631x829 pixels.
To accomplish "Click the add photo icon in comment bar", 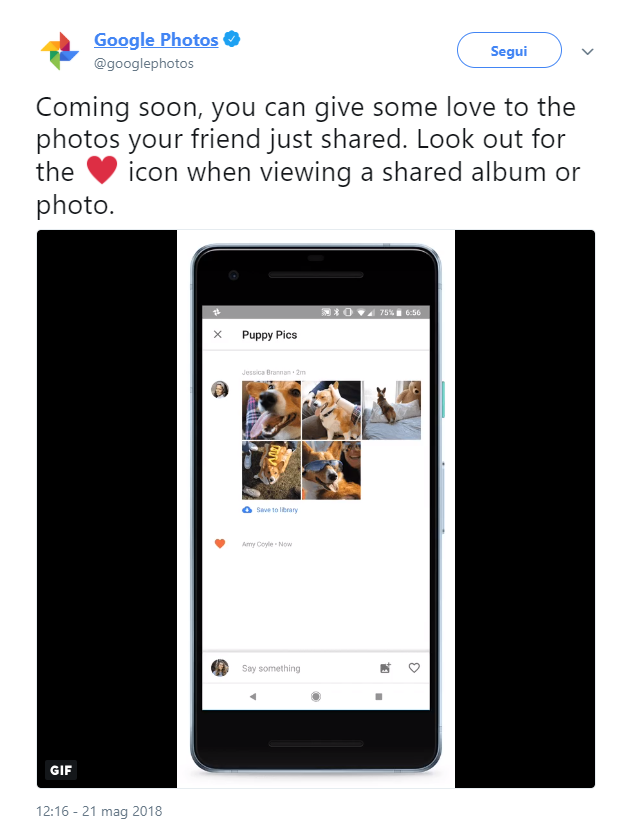I will [386, 668].
